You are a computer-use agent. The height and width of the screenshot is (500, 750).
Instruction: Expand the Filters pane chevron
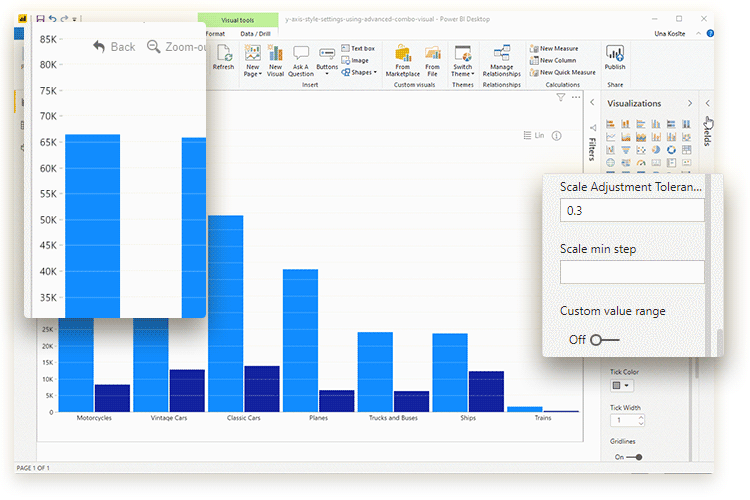592,102
